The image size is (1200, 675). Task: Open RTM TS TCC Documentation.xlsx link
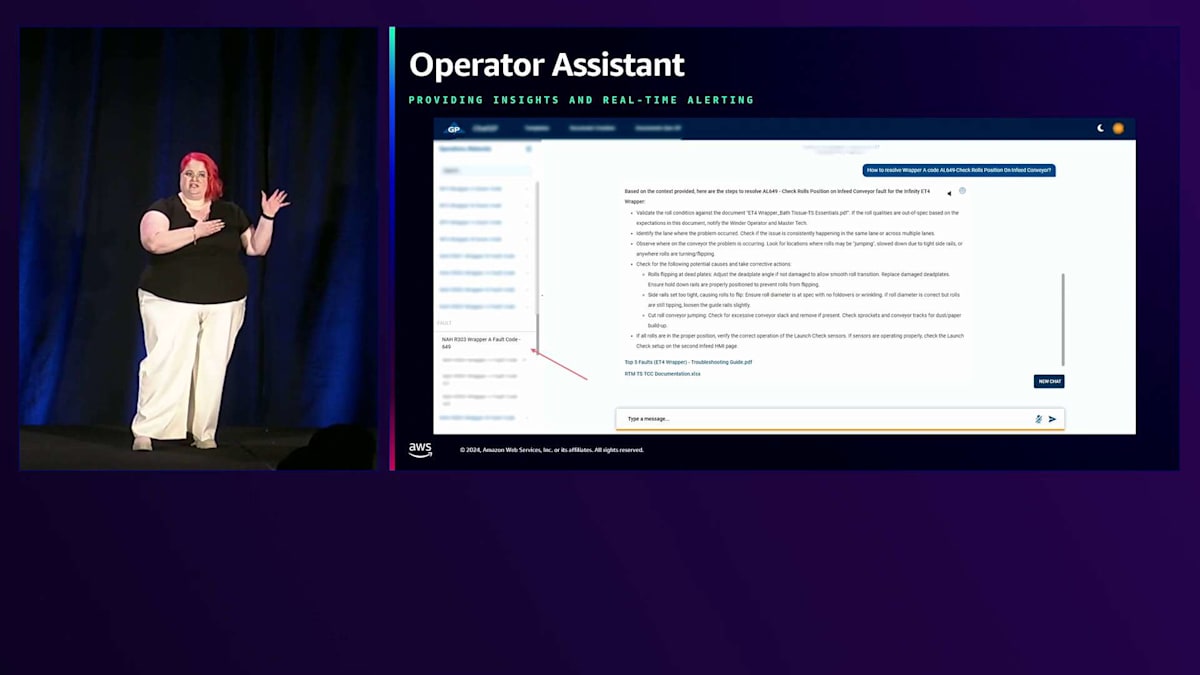pos(662,373)
